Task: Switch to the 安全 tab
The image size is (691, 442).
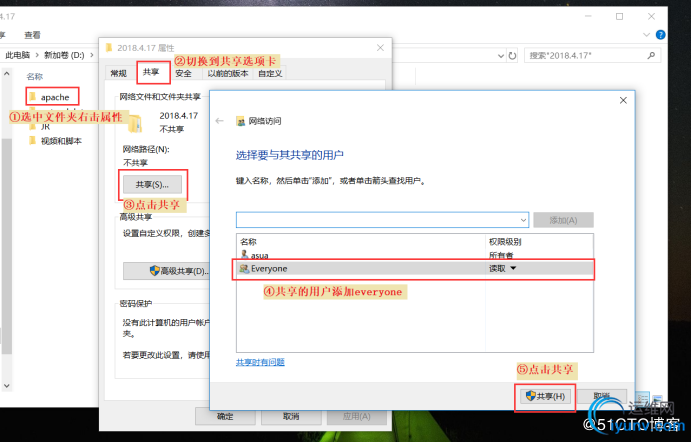Action: coord(183,74)
